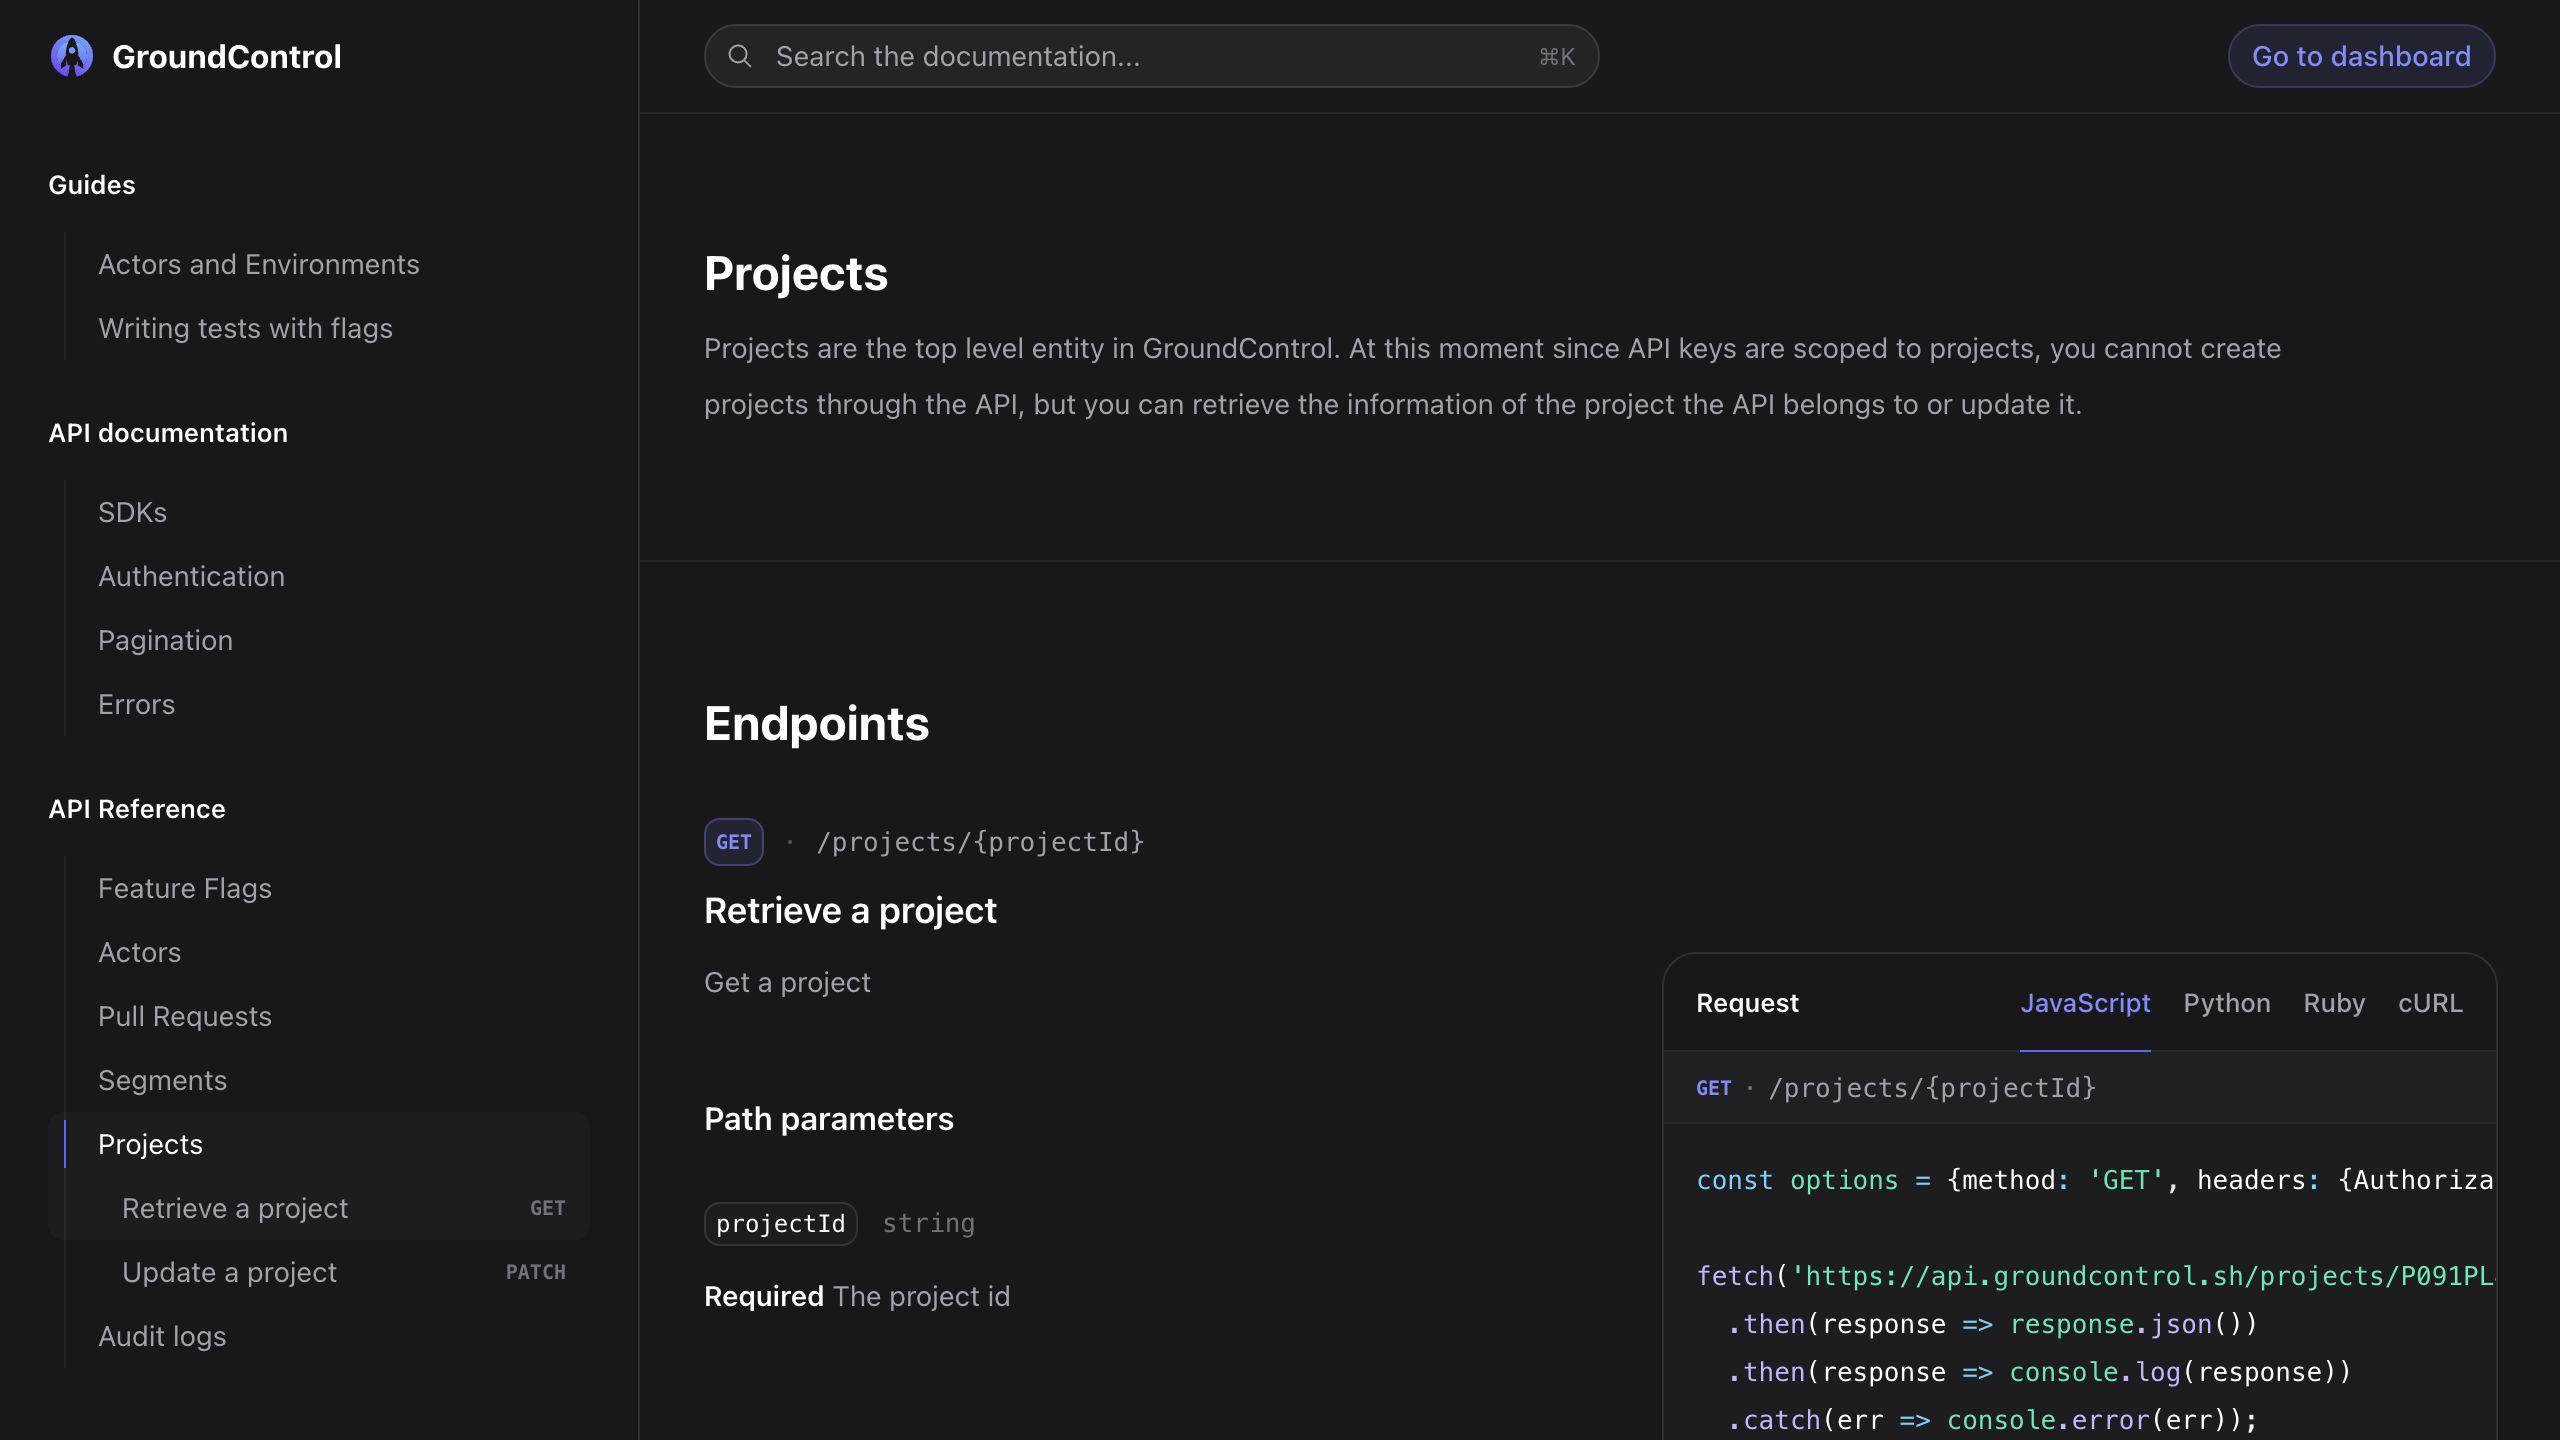Open Writing tests with flags guide

245,328
